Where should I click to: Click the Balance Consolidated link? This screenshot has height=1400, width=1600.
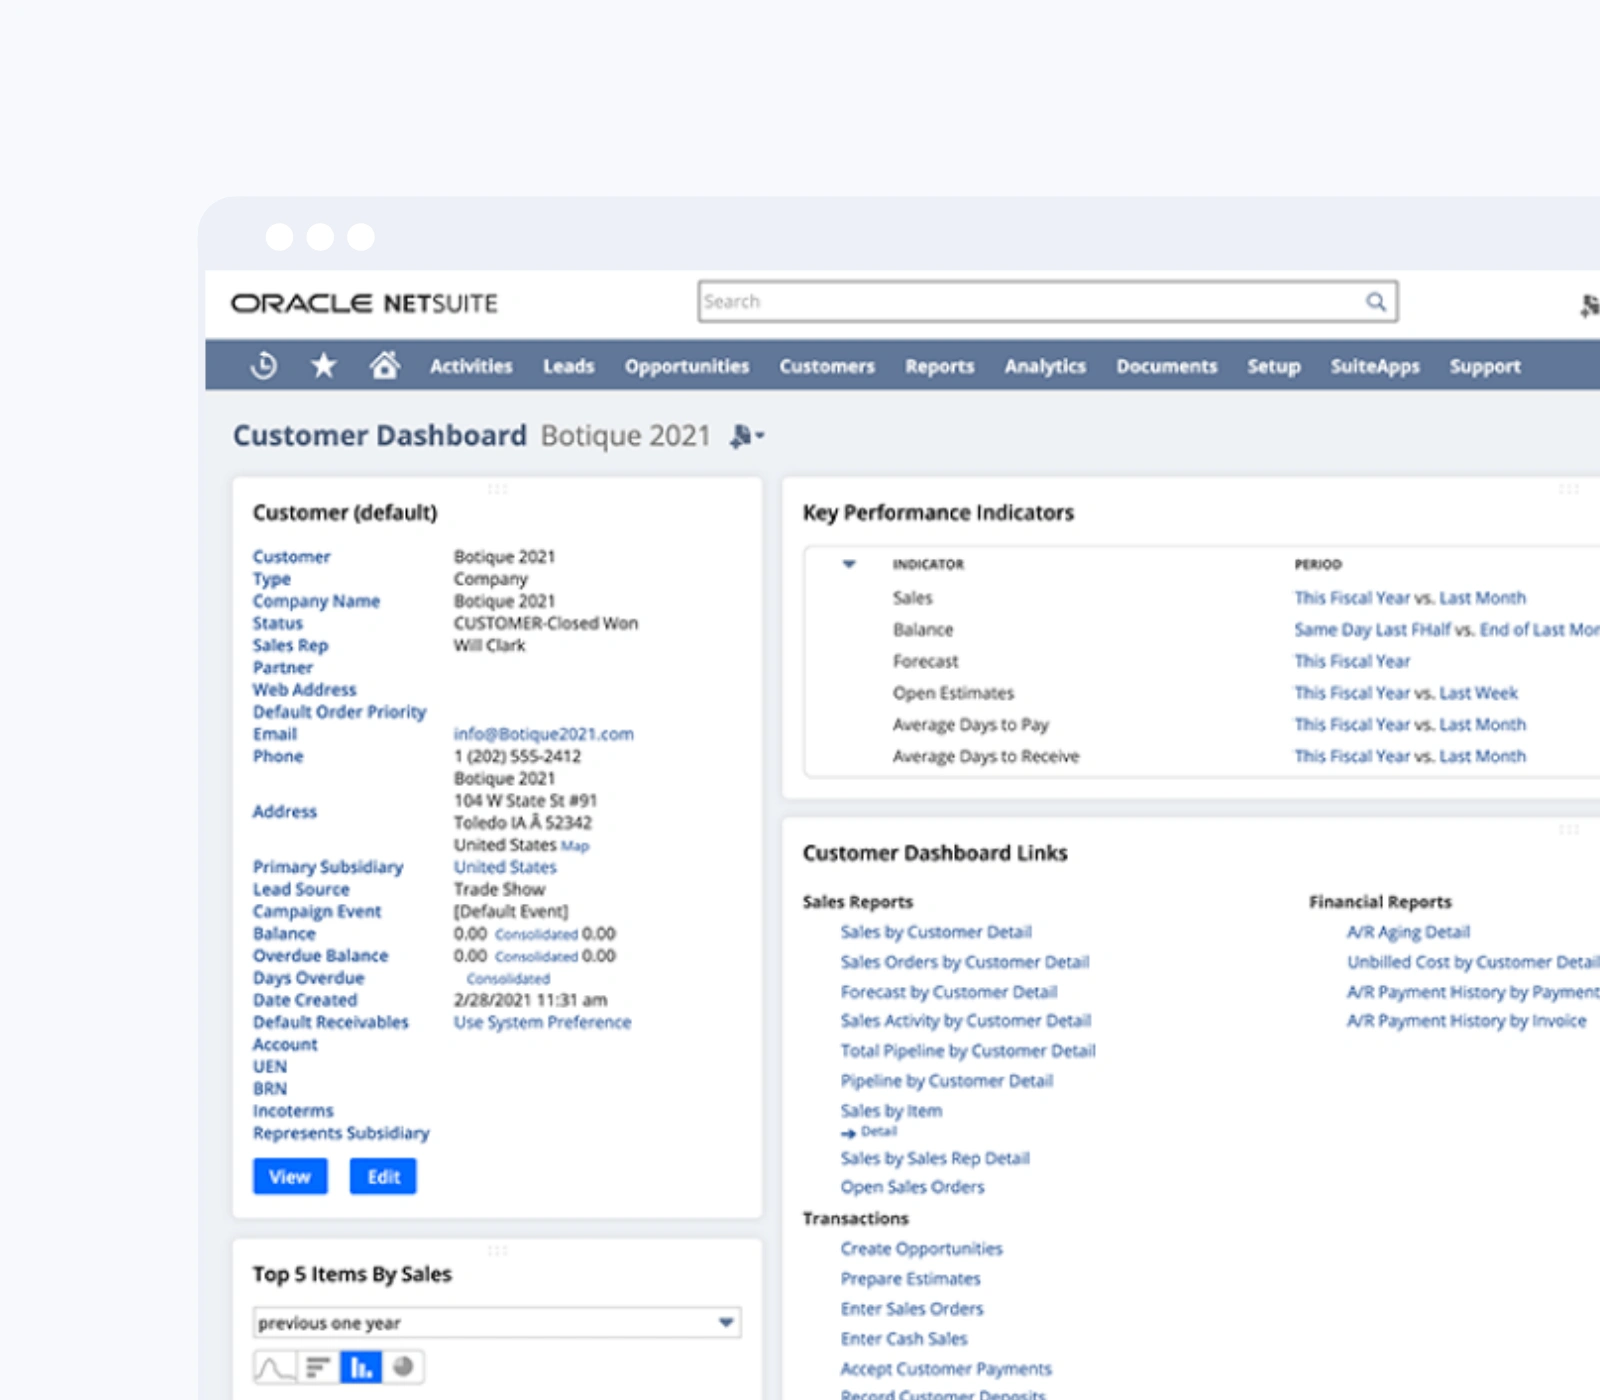(536, 935)
